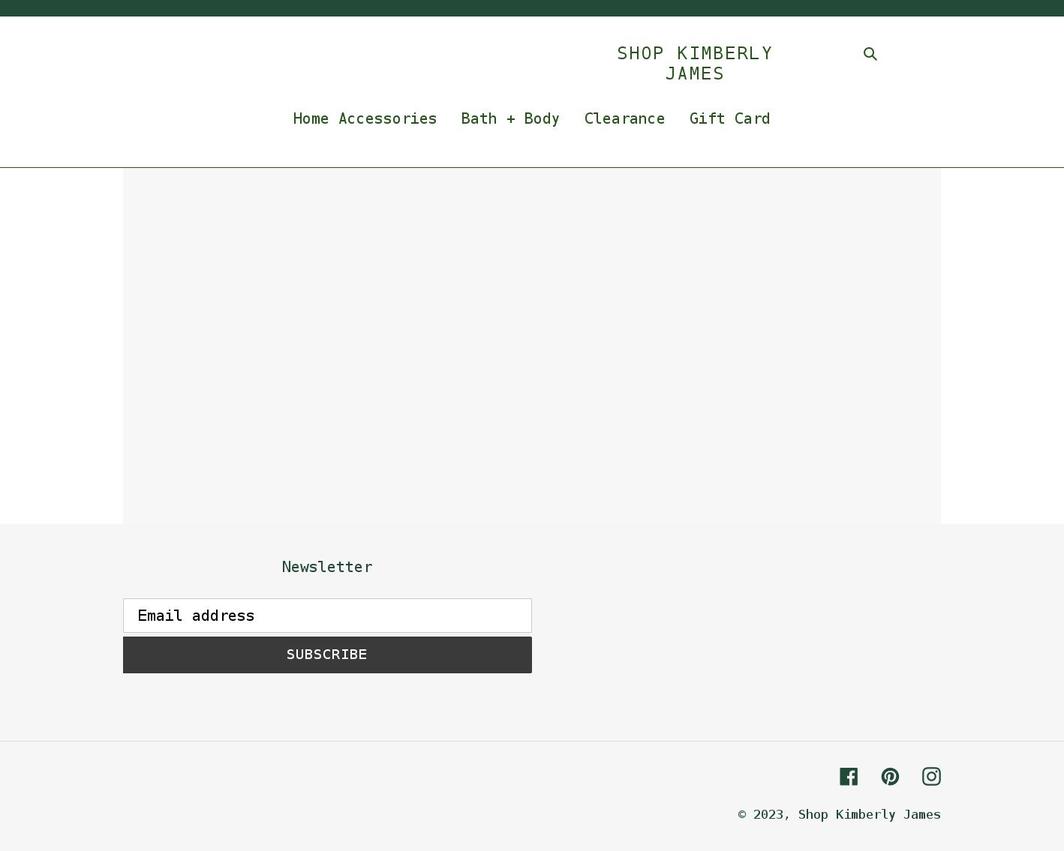
Task: Click the Subscribe button
Action: coord(327,655)
